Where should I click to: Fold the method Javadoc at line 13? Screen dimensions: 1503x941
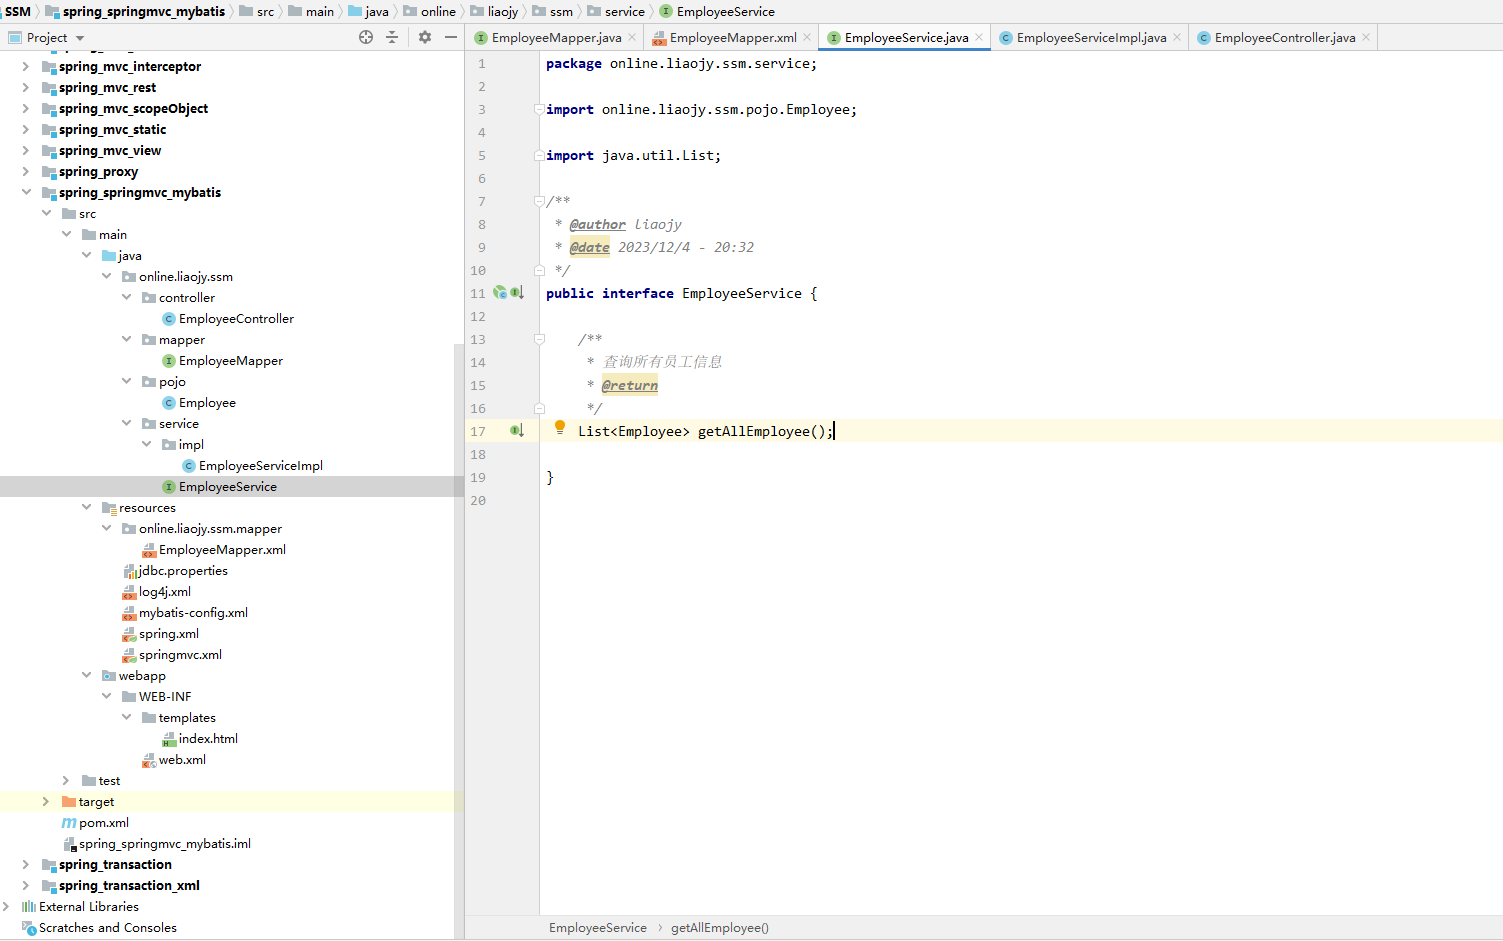point(539,339)
